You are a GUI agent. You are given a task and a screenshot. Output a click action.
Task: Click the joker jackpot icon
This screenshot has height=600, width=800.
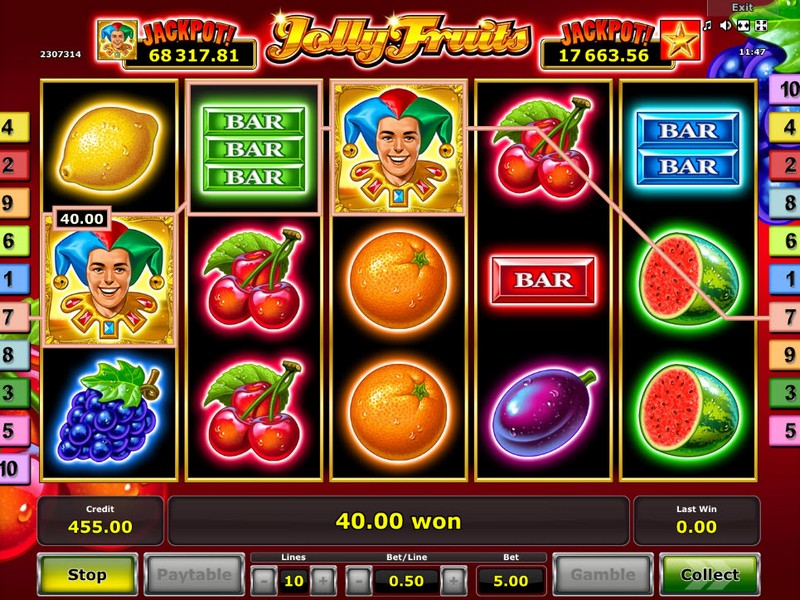(117, 40)
